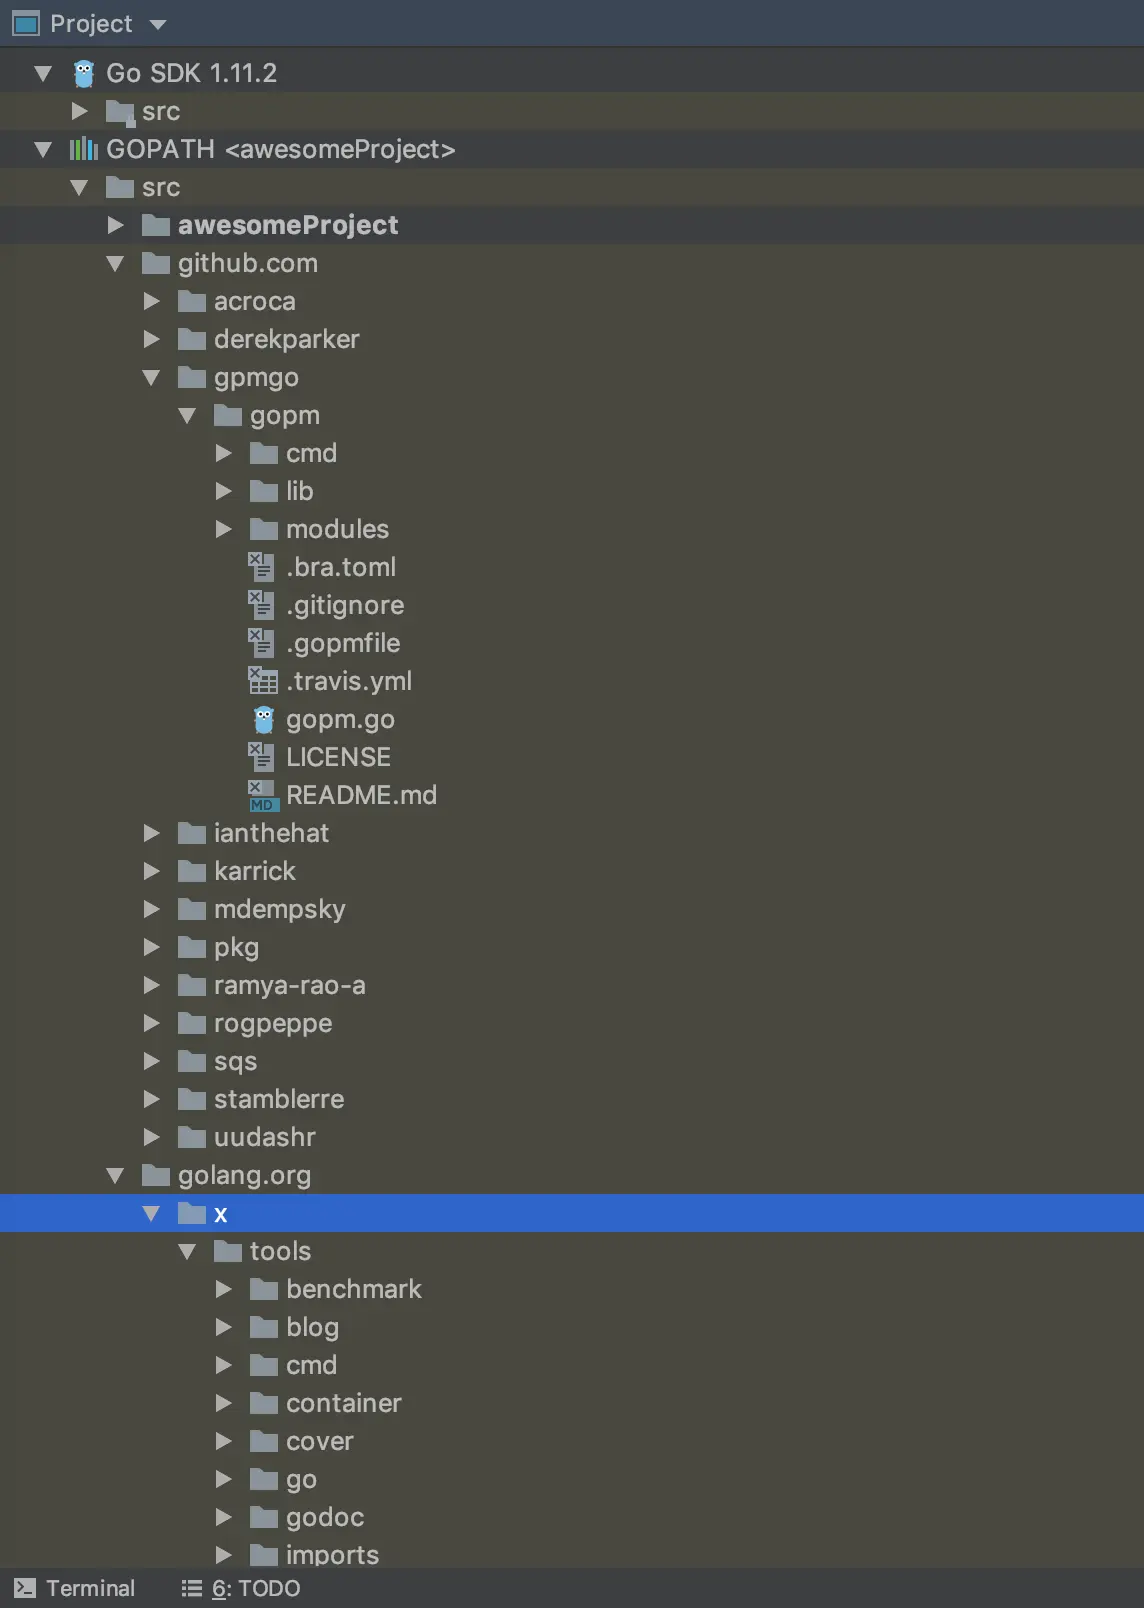
Task: Expand the acroca folder arrow
Action: tap(152, 301)
